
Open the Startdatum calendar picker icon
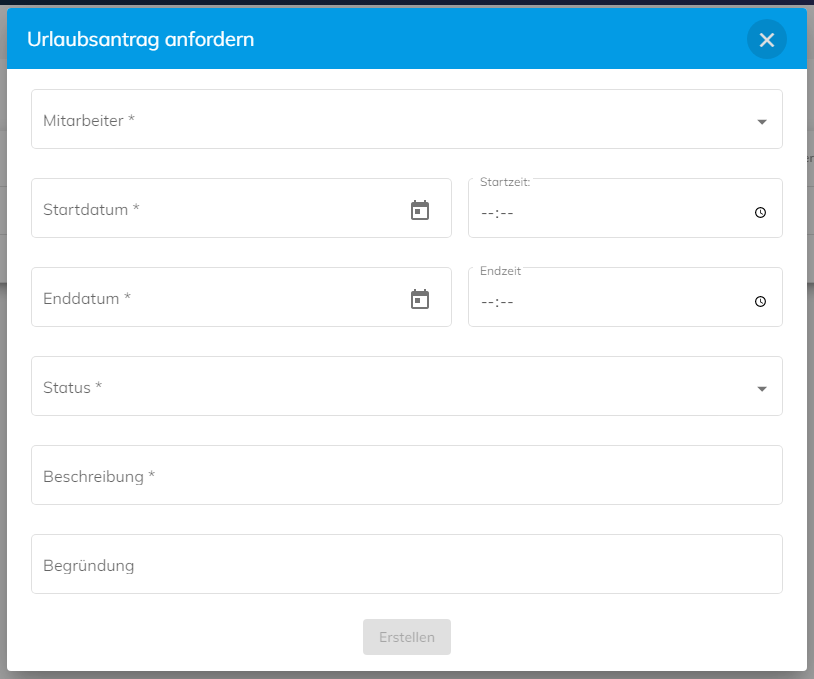[419, 210]
